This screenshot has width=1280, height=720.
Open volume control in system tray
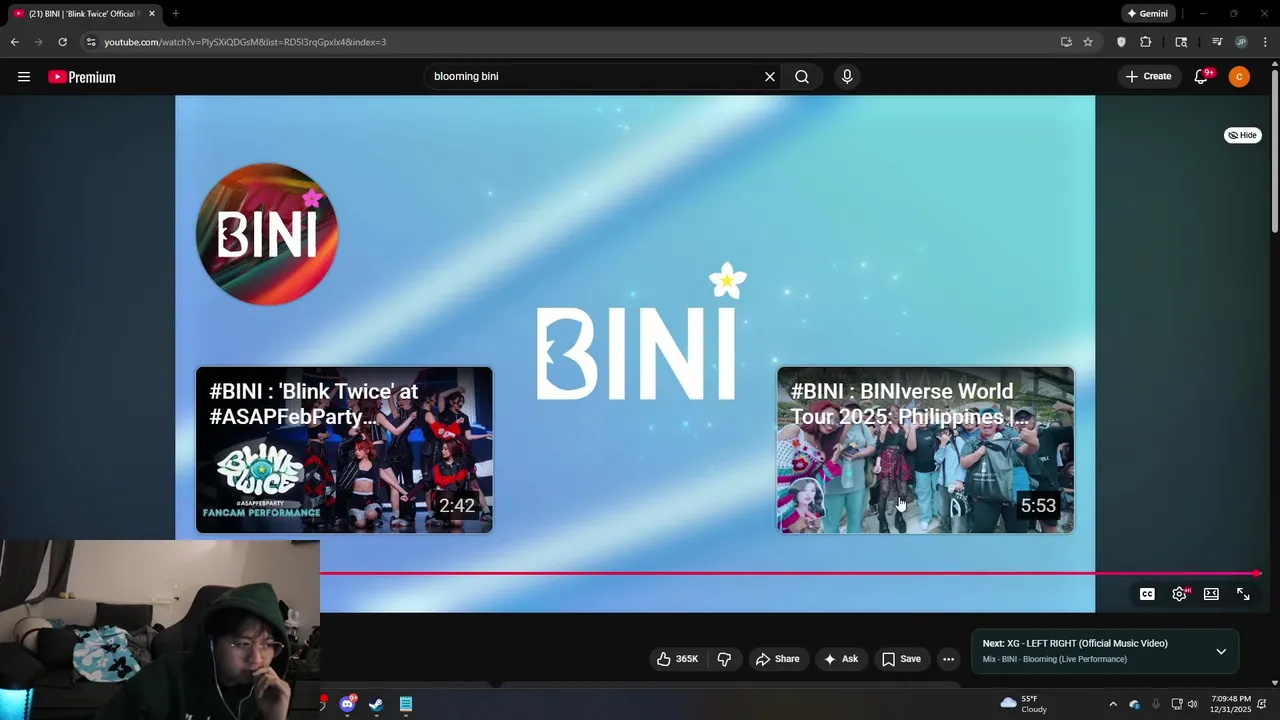point(1192,704)
